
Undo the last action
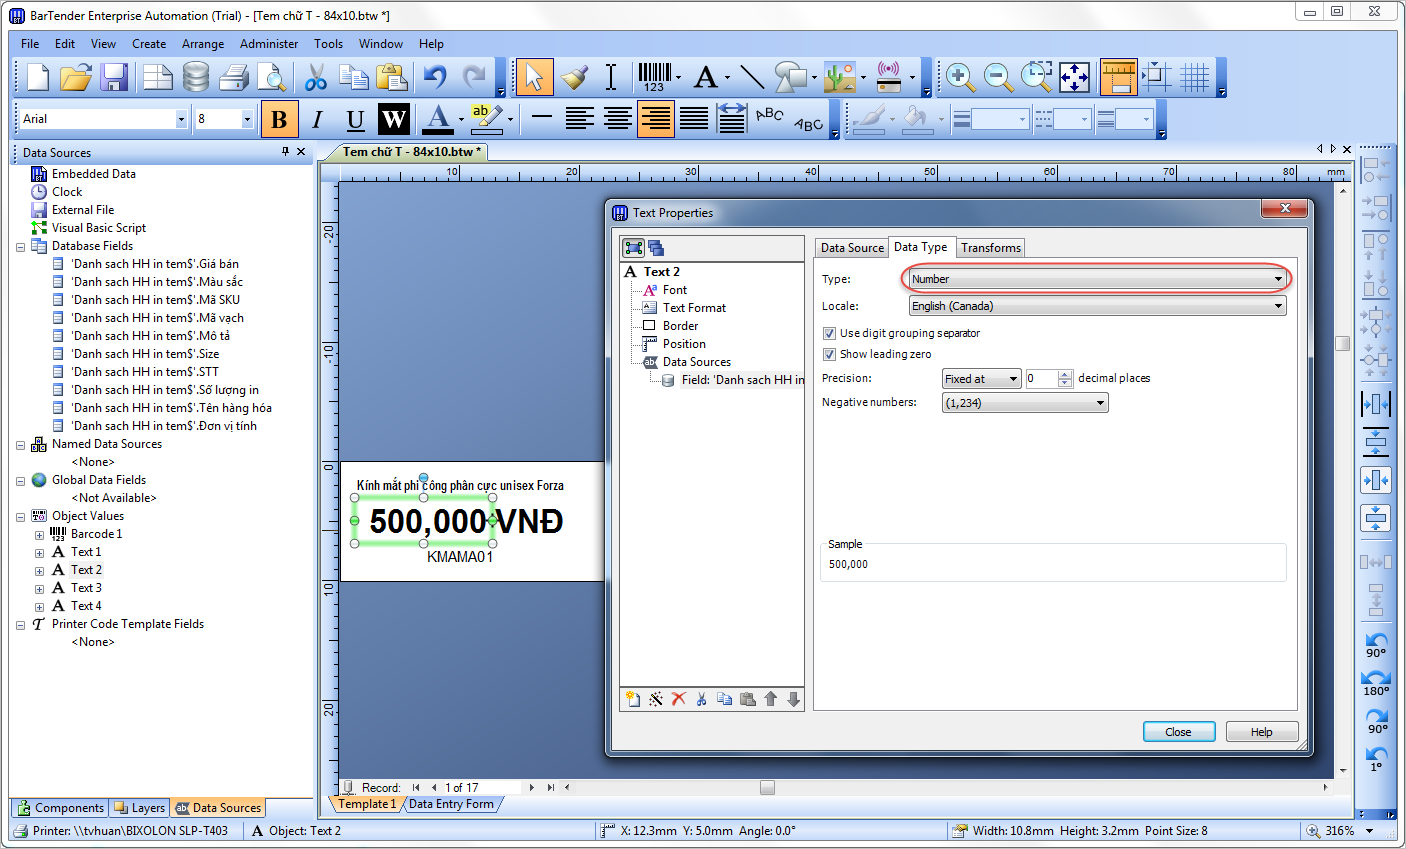tap(435, 77)
